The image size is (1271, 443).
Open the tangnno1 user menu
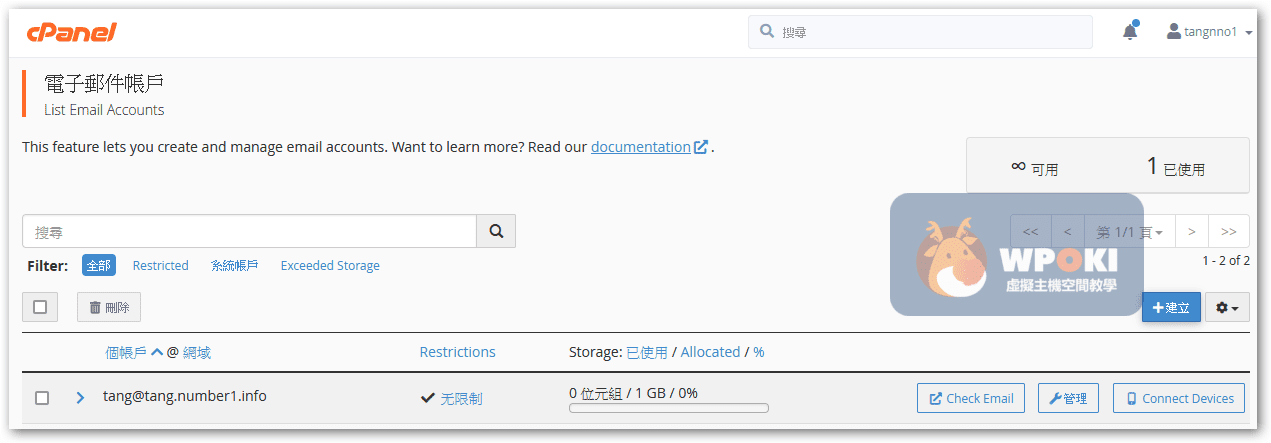(1209, 32)
